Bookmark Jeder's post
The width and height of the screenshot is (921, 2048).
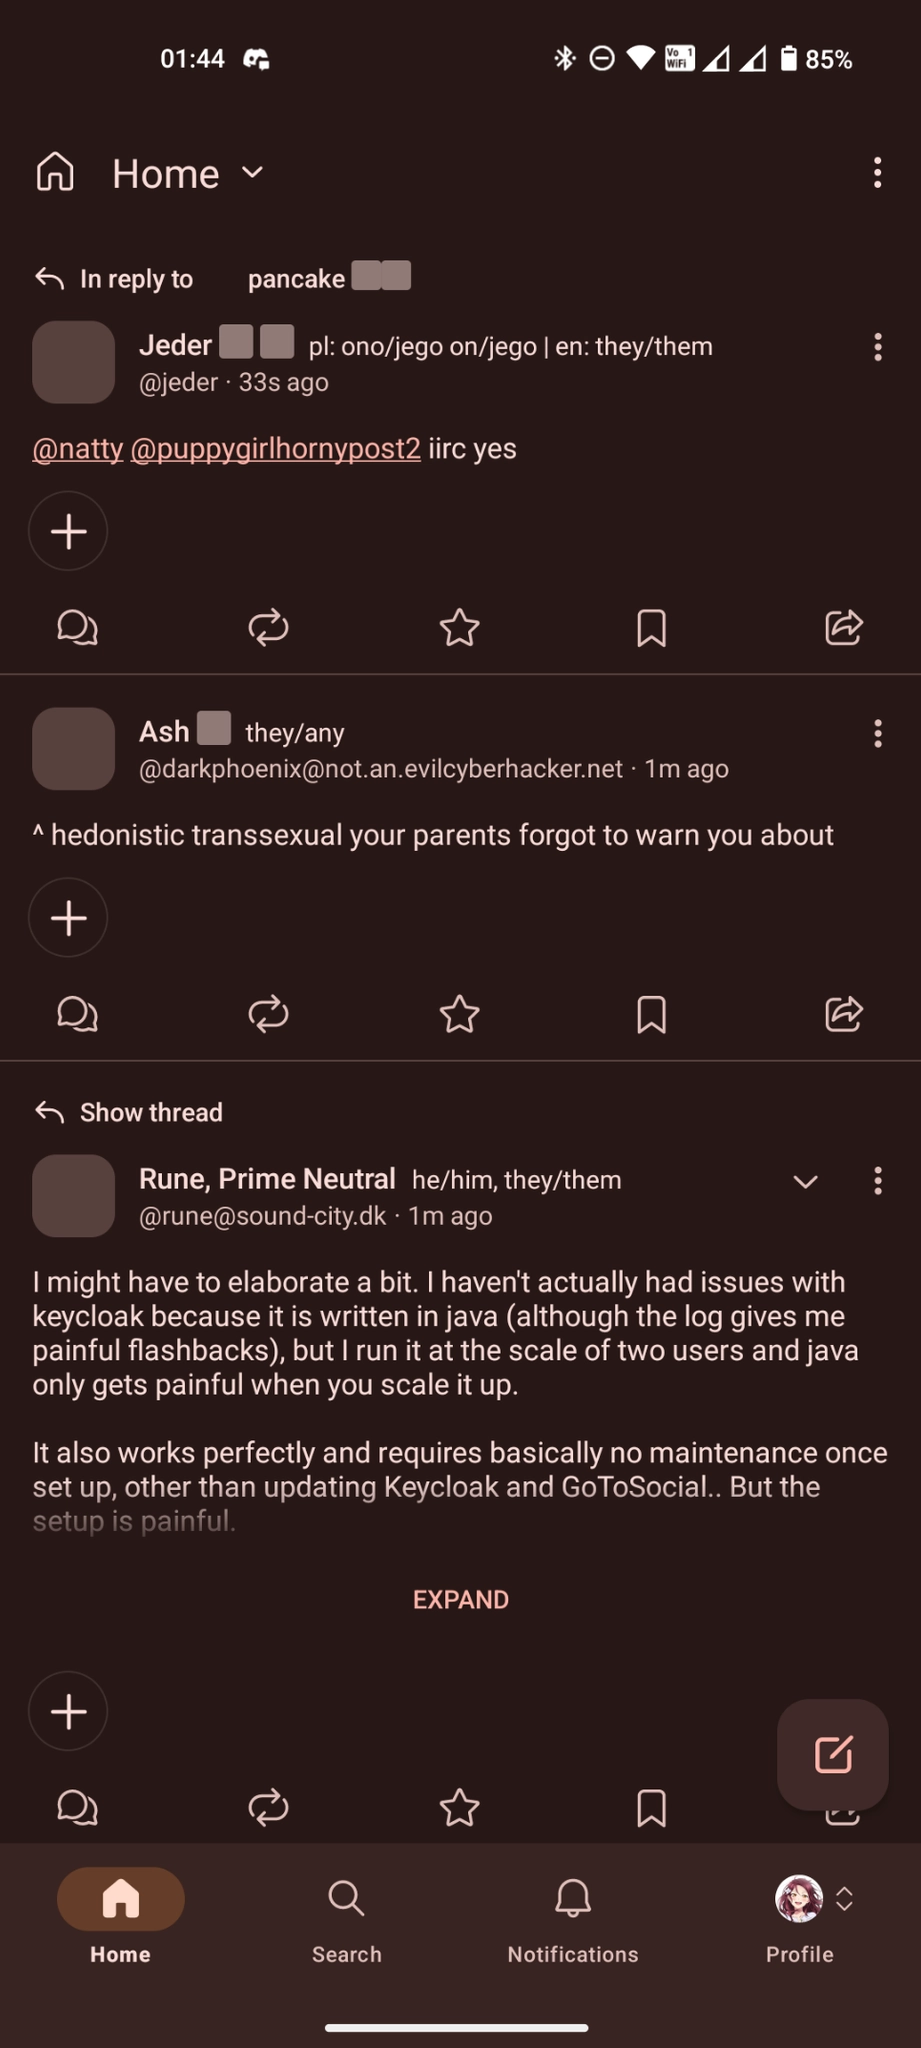tap(651, 628)
